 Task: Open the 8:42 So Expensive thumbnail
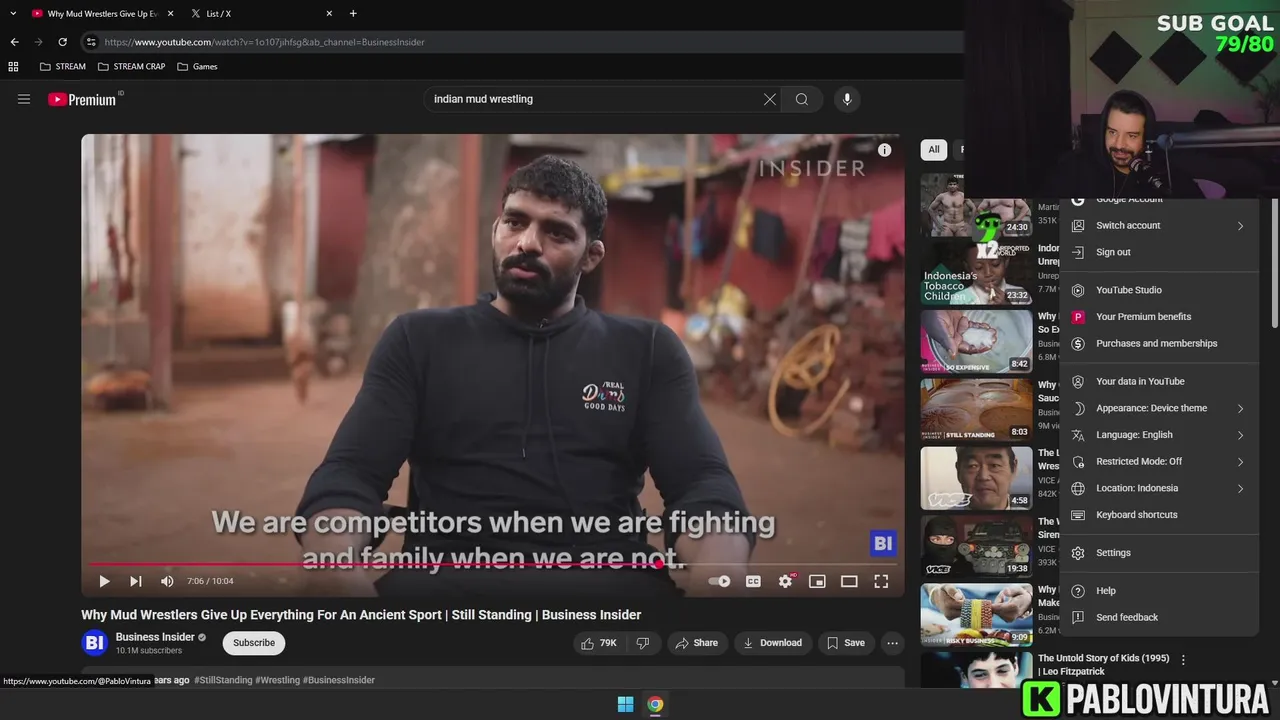click(976, 341)
